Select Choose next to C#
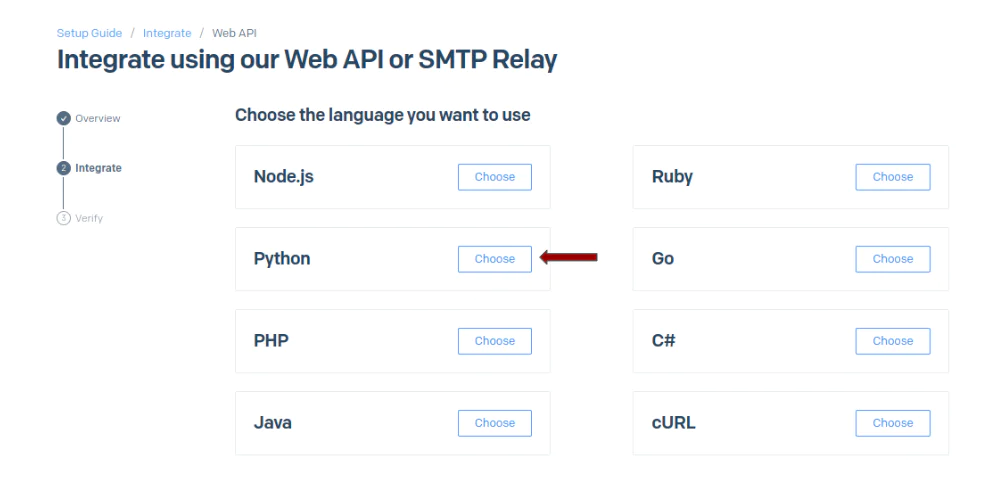Image resolution: width=985 pixels, height=494 pixels. coord(893,341)
